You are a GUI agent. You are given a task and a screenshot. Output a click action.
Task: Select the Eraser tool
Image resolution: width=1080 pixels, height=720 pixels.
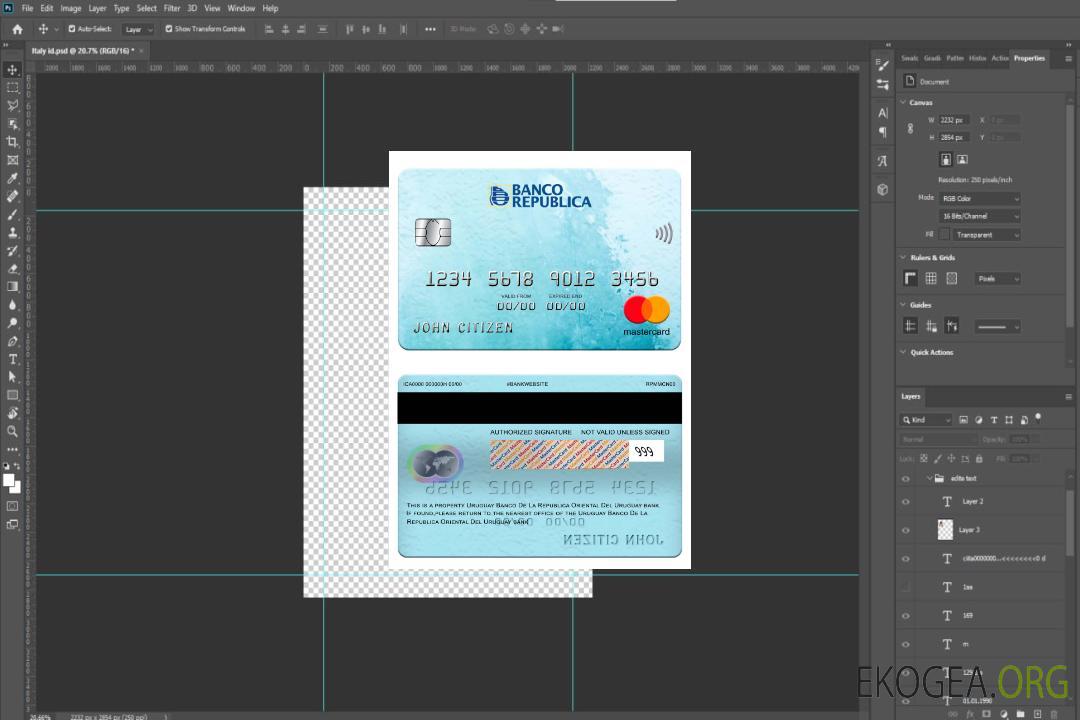12,269
